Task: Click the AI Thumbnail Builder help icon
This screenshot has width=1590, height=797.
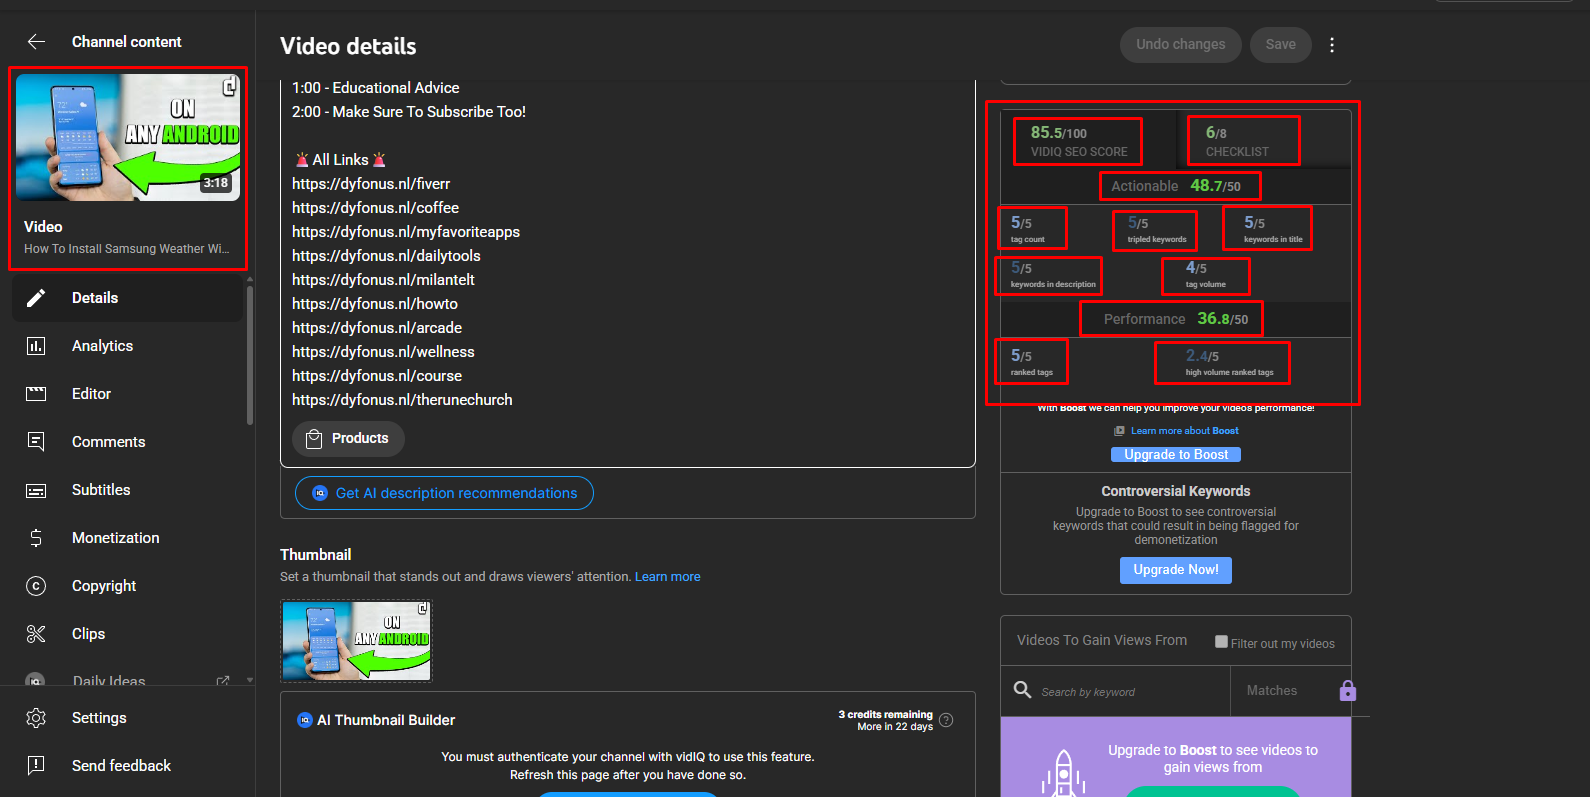Action: point(946,720)
